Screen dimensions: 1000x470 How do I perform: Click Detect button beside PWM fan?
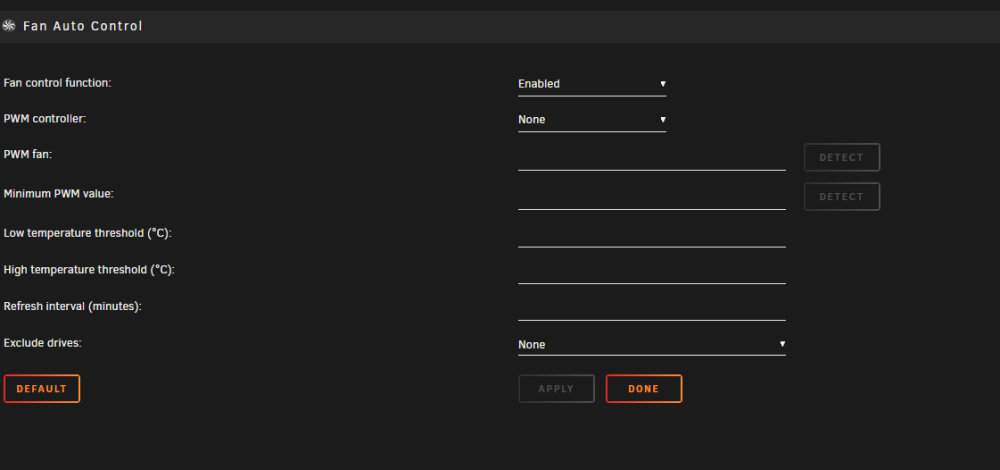842,158
